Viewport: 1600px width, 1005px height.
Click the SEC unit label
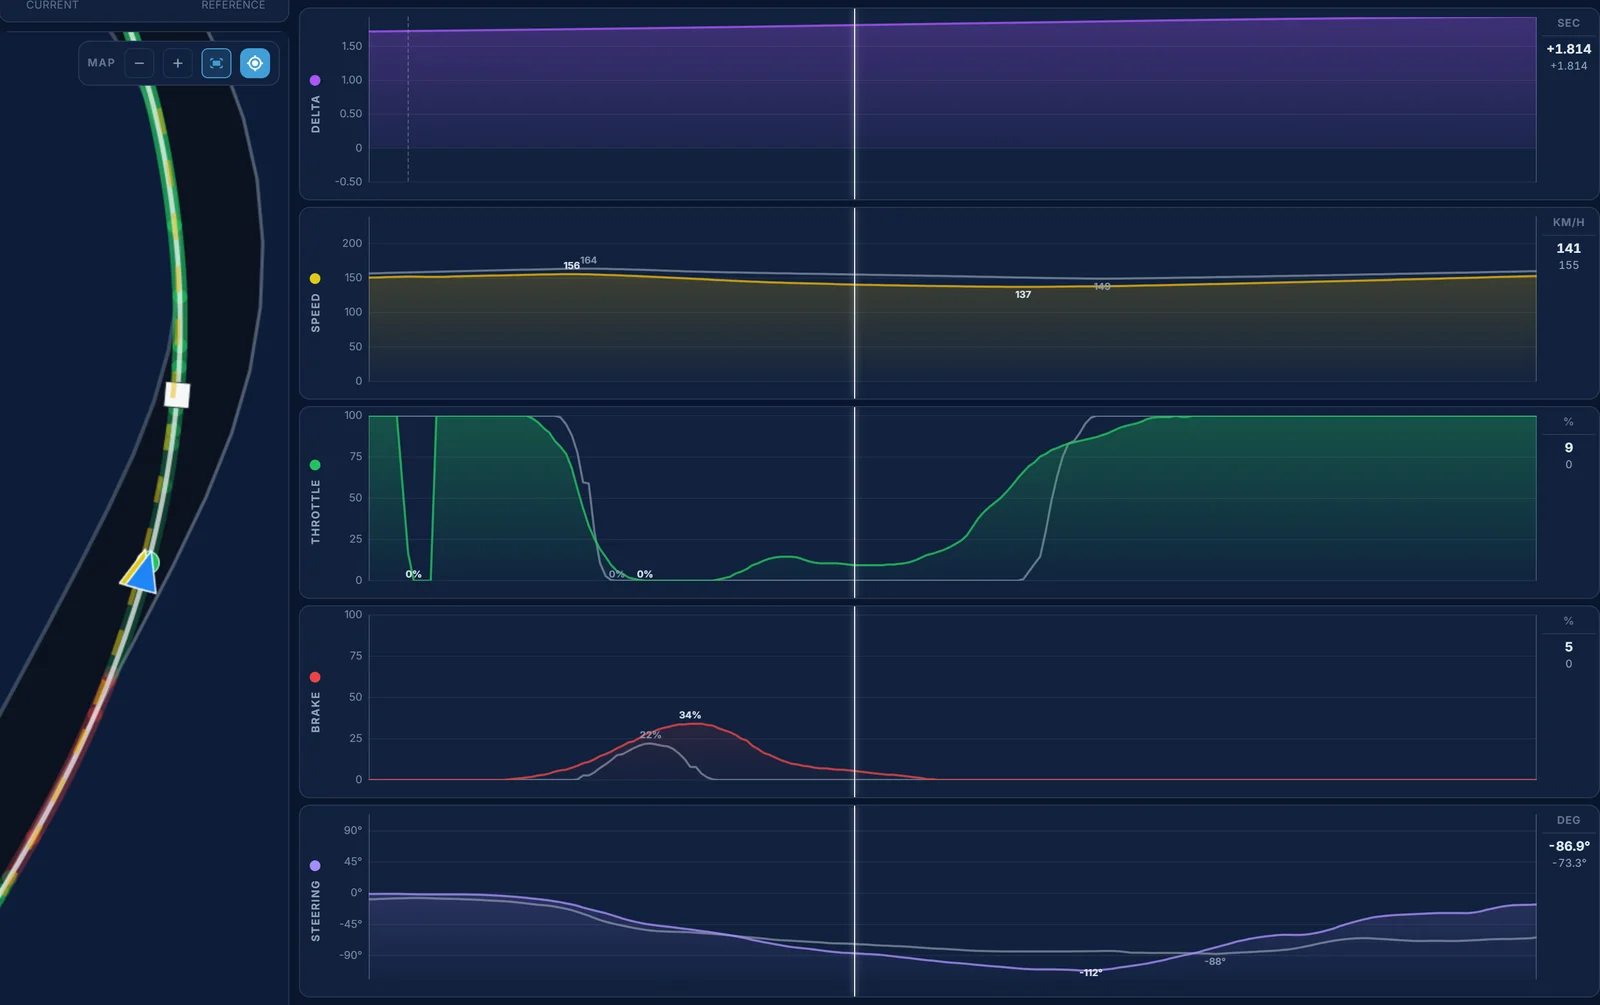[x=1568, y=23]
